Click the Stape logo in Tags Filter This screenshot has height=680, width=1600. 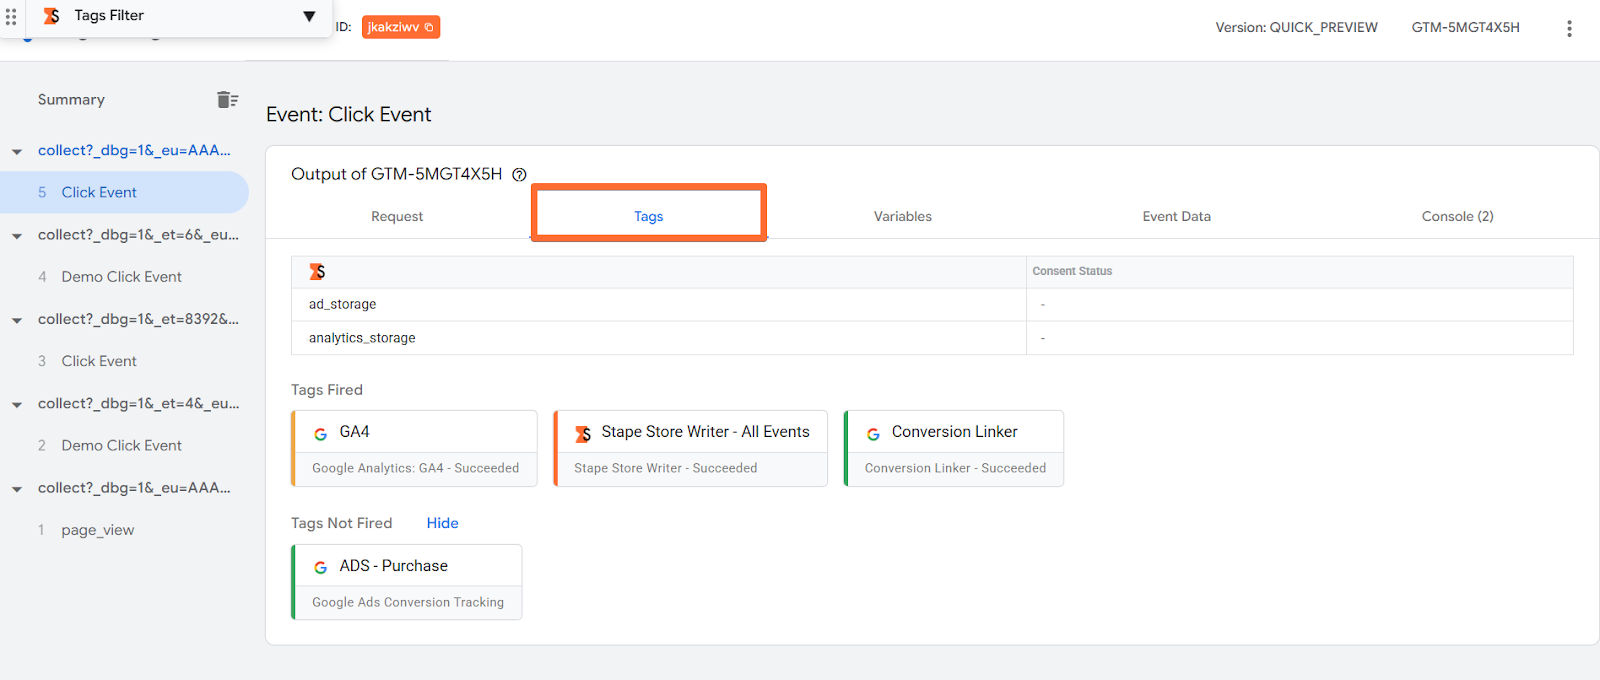(x=51, y=16)
